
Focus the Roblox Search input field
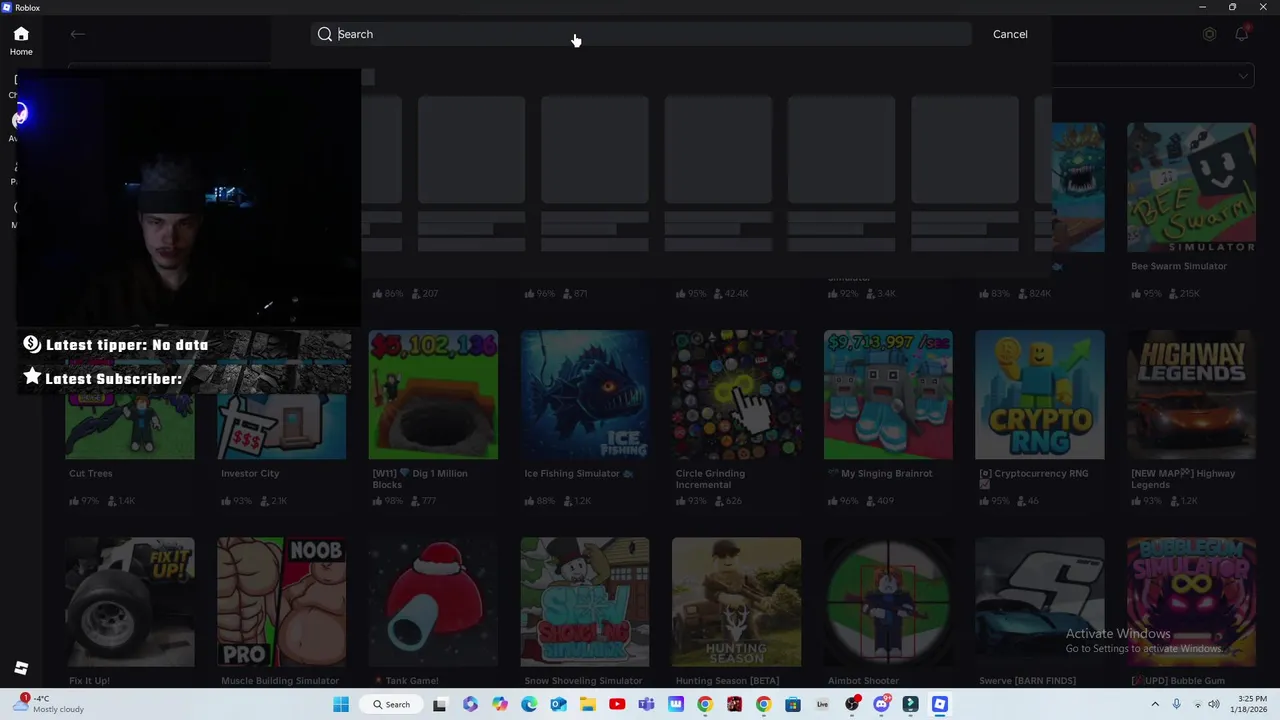click(x=640, y=34)
